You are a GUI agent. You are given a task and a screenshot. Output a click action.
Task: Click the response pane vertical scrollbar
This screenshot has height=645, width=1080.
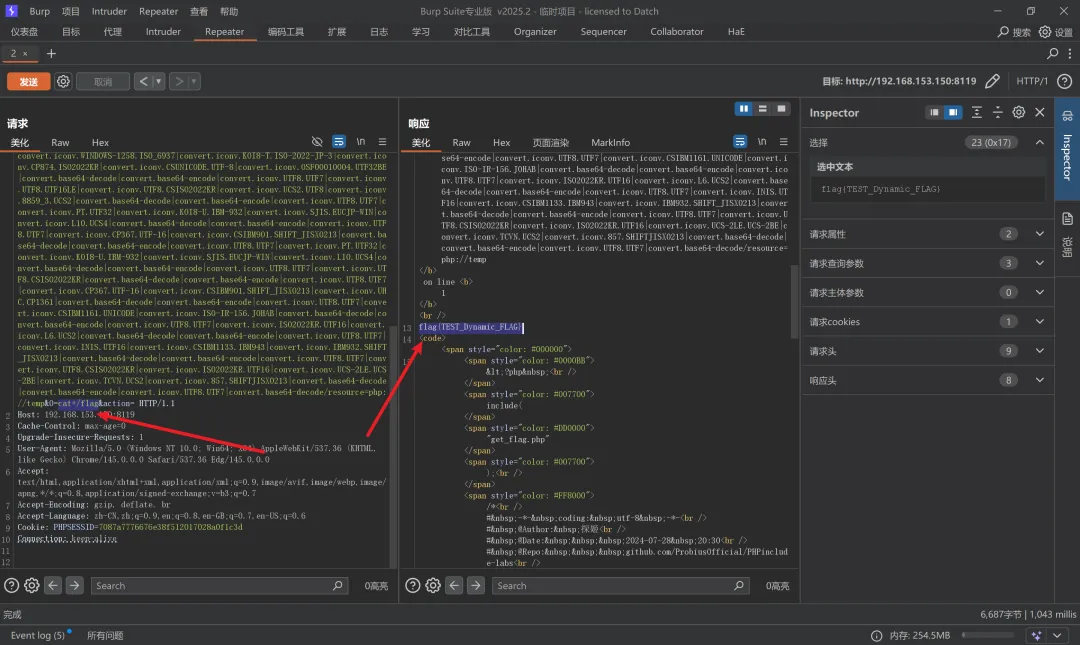(794, 301)
